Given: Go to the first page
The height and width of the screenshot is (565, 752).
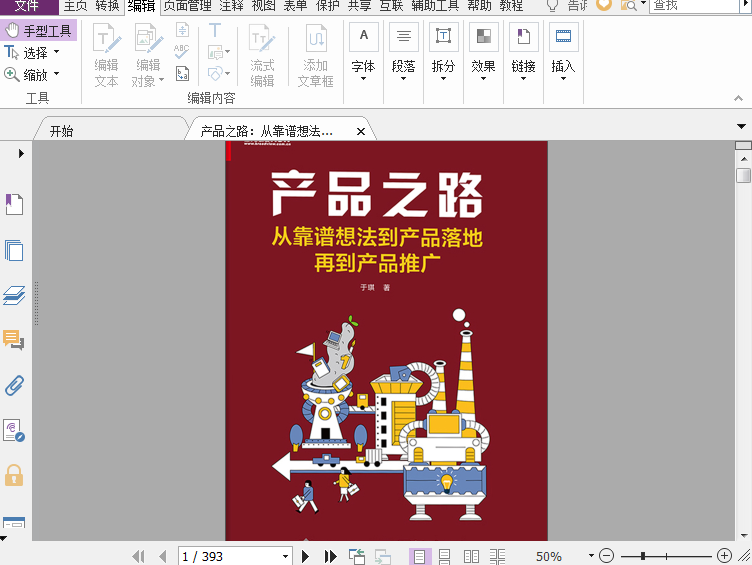Looking at the screenshot, I should [x=138, y=556].
